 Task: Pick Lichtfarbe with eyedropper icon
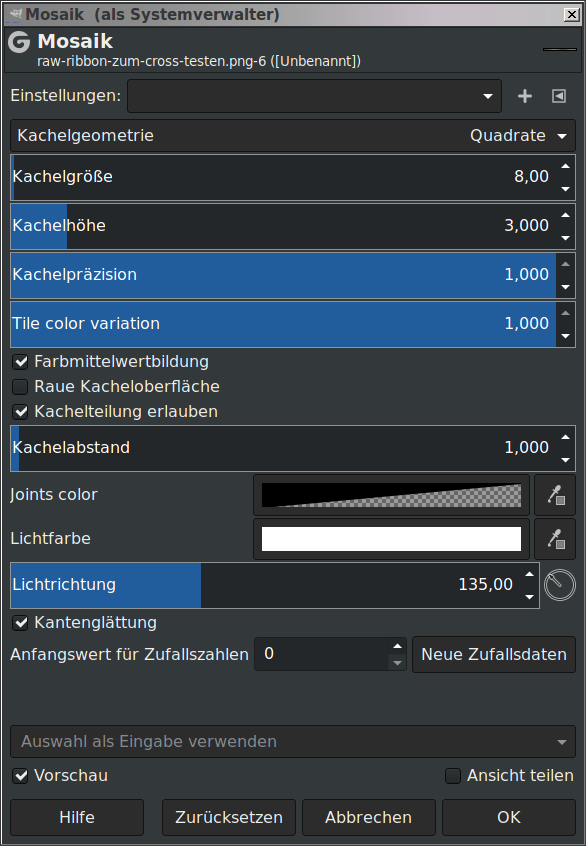point(555,539)
